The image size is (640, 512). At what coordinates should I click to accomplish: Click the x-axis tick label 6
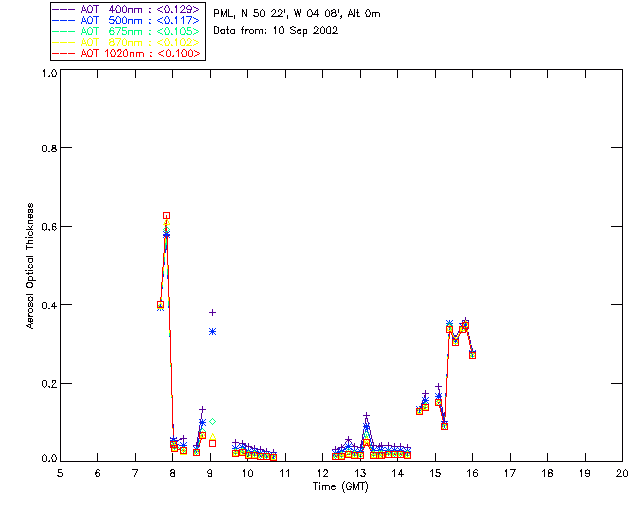coord(98,473)
